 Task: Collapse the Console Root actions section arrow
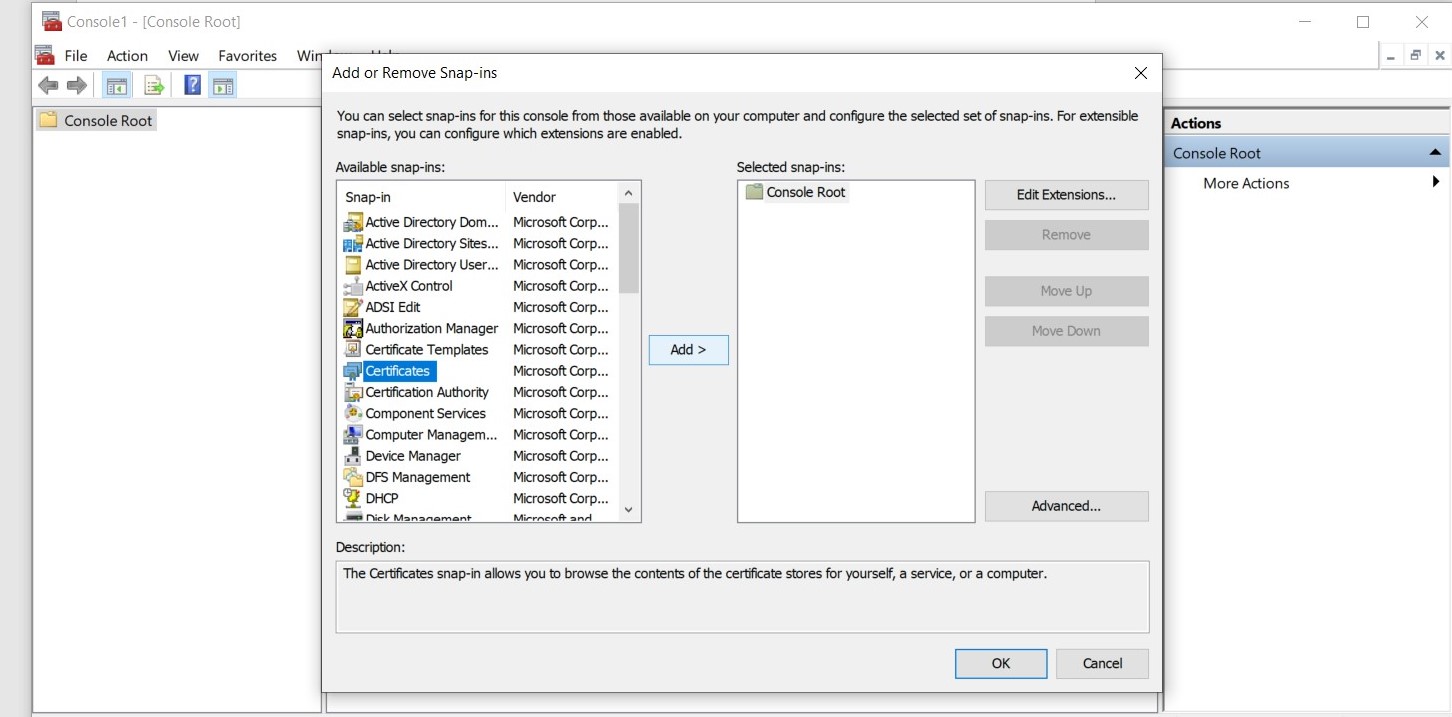point(1435,153)
